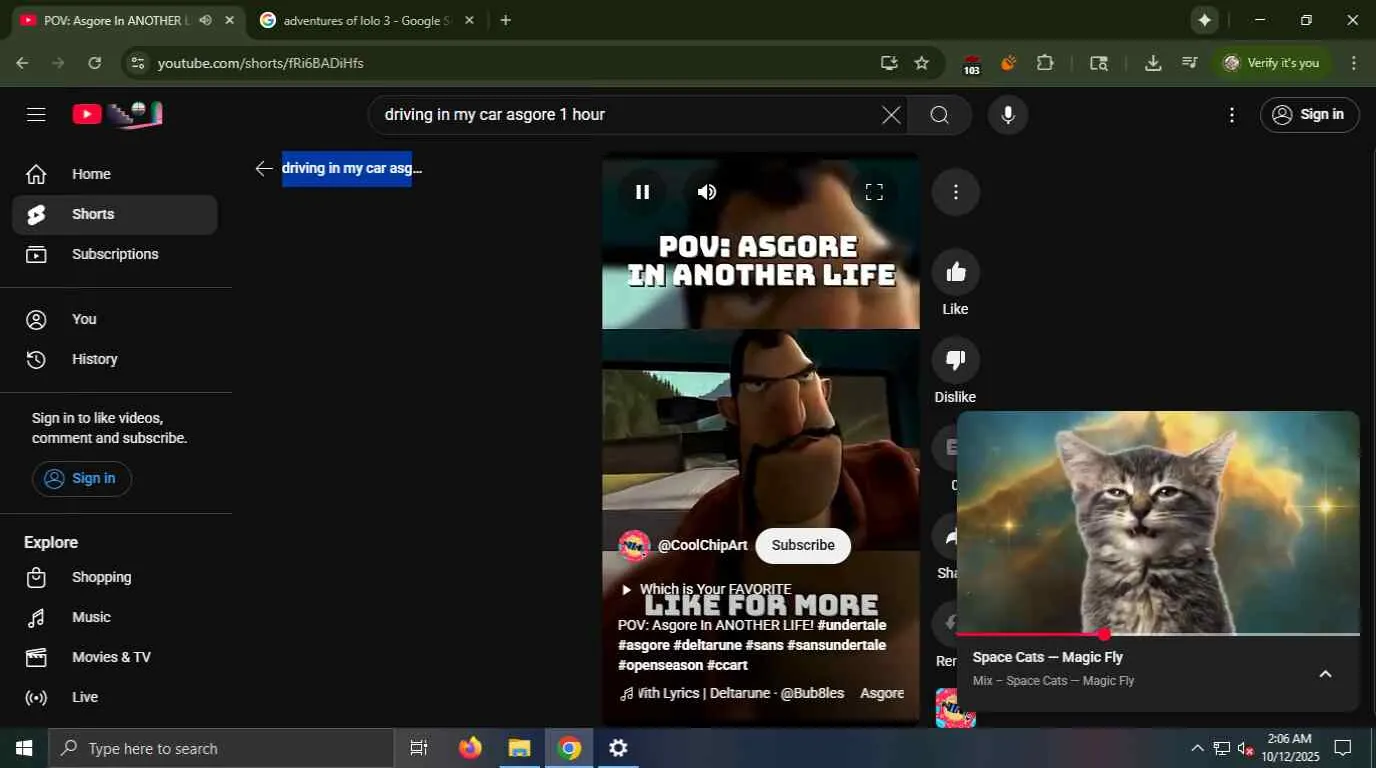This screenshot has height=768, width=1376.
Task: Open the #undertale hashtag
Action: (x=851, y=625)
